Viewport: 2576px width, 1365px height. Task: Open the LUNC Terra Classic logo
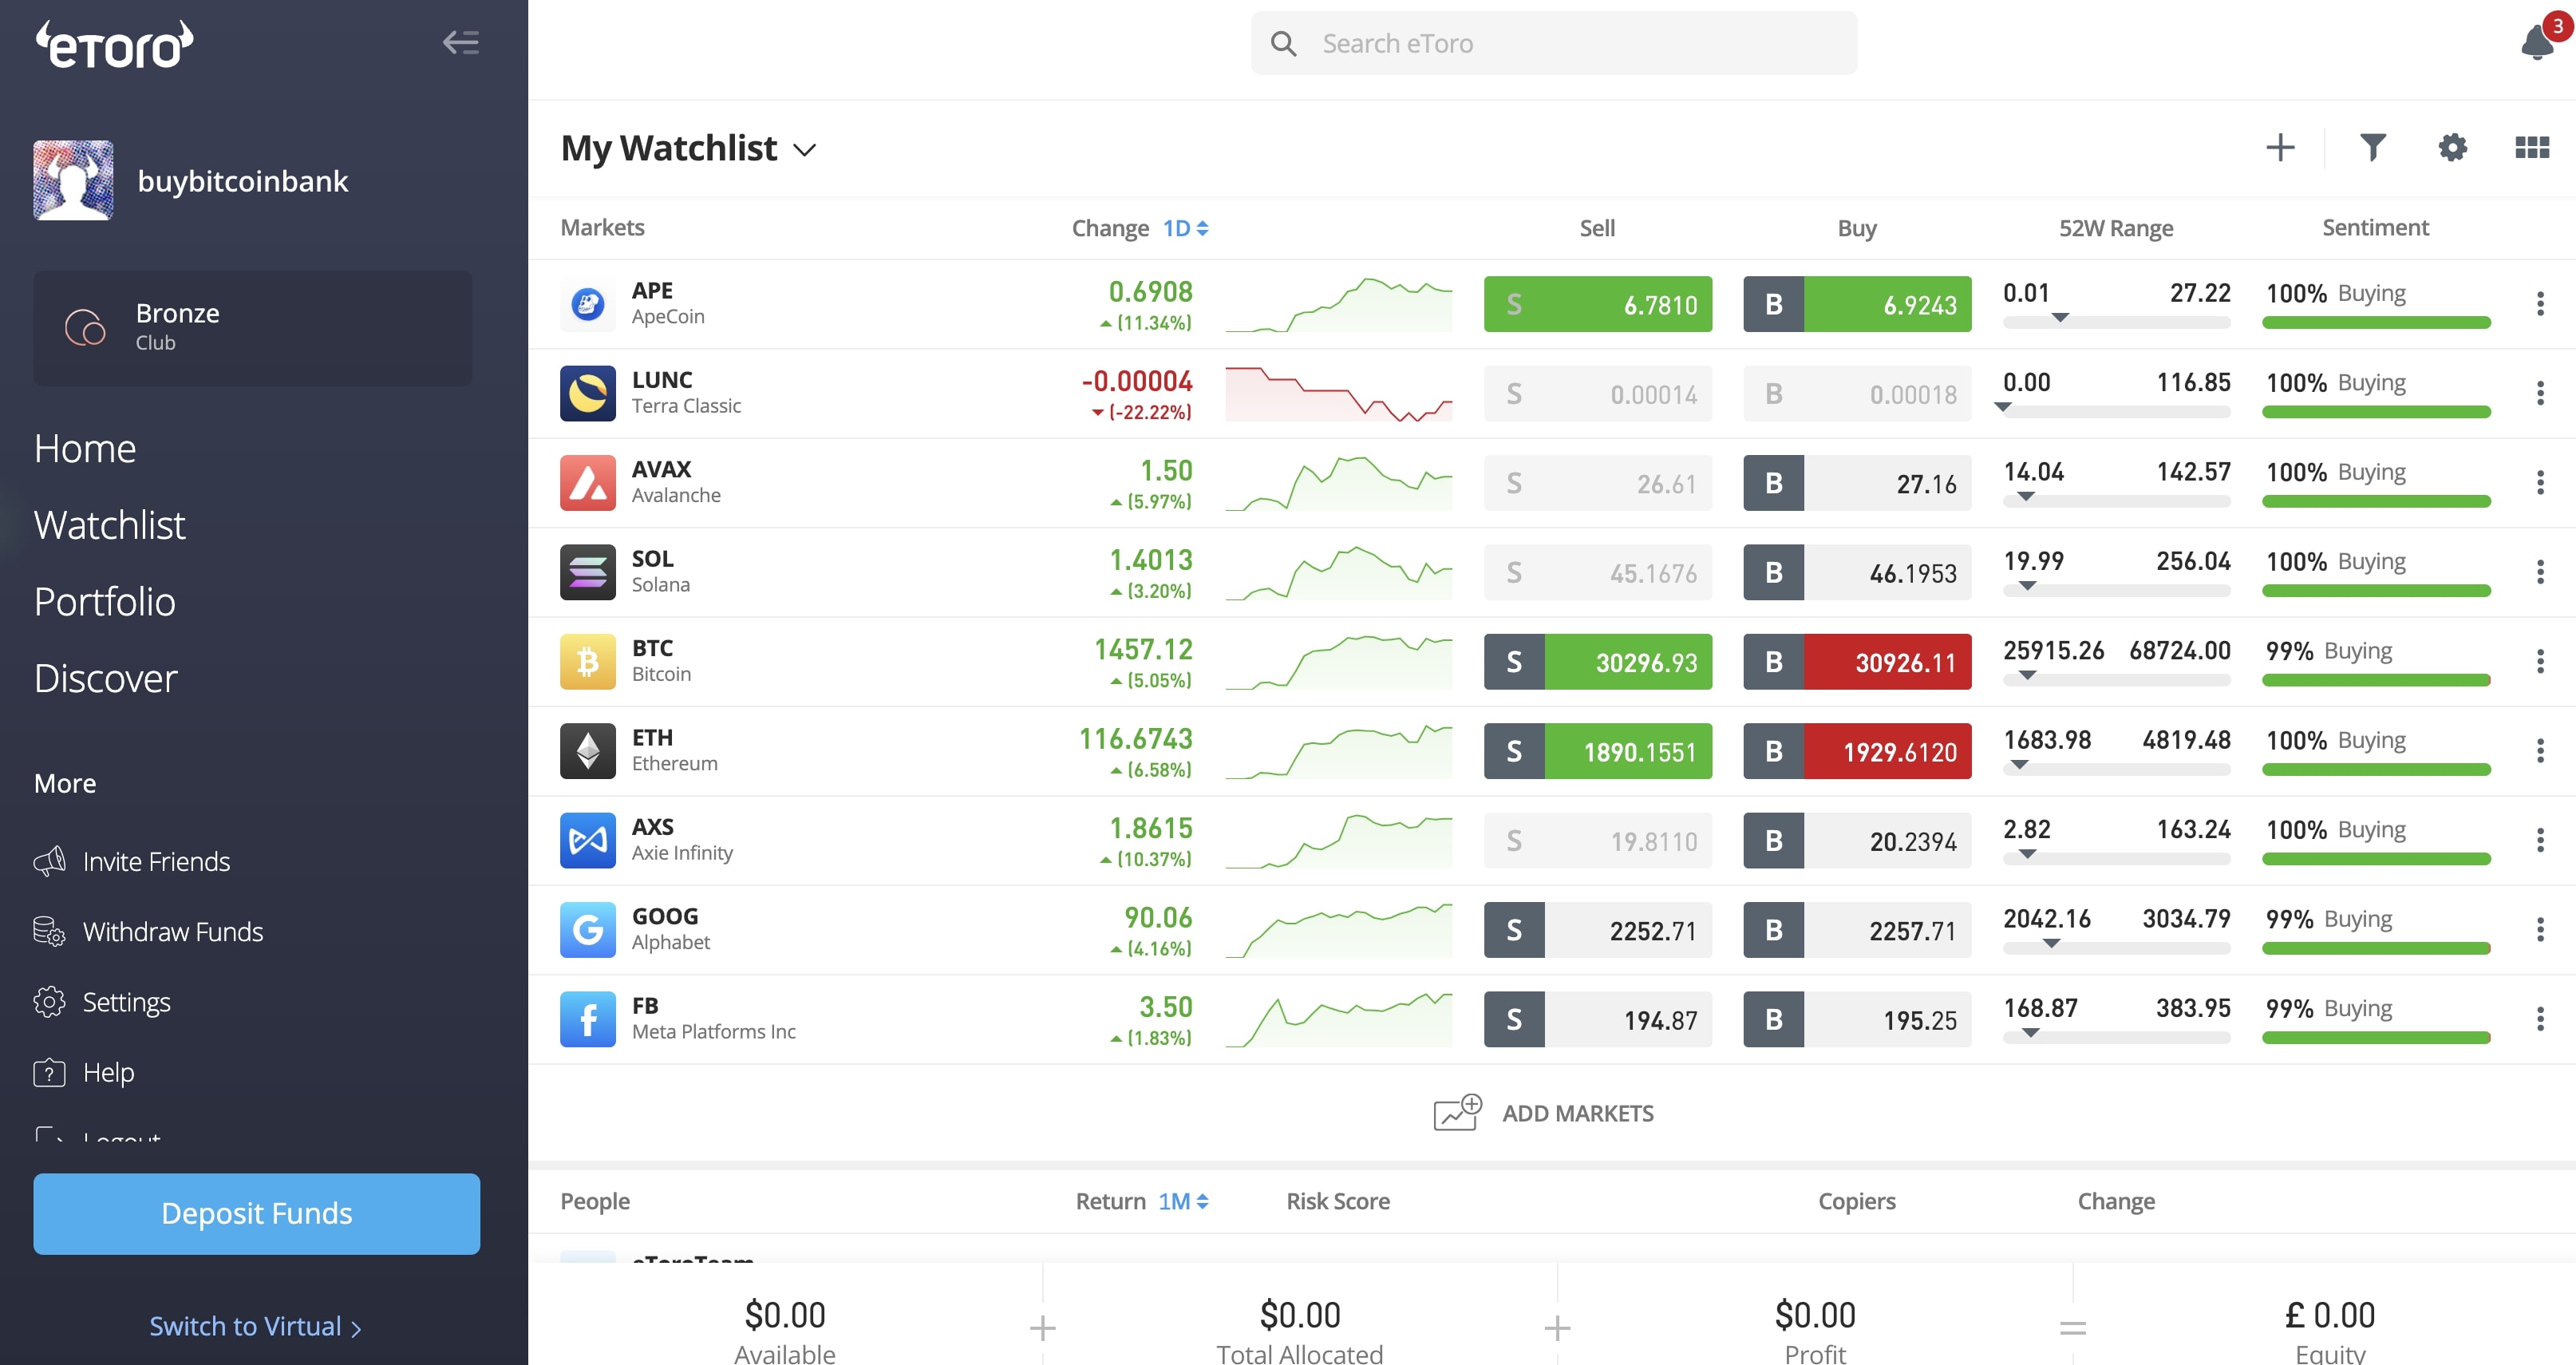(588, 393)
